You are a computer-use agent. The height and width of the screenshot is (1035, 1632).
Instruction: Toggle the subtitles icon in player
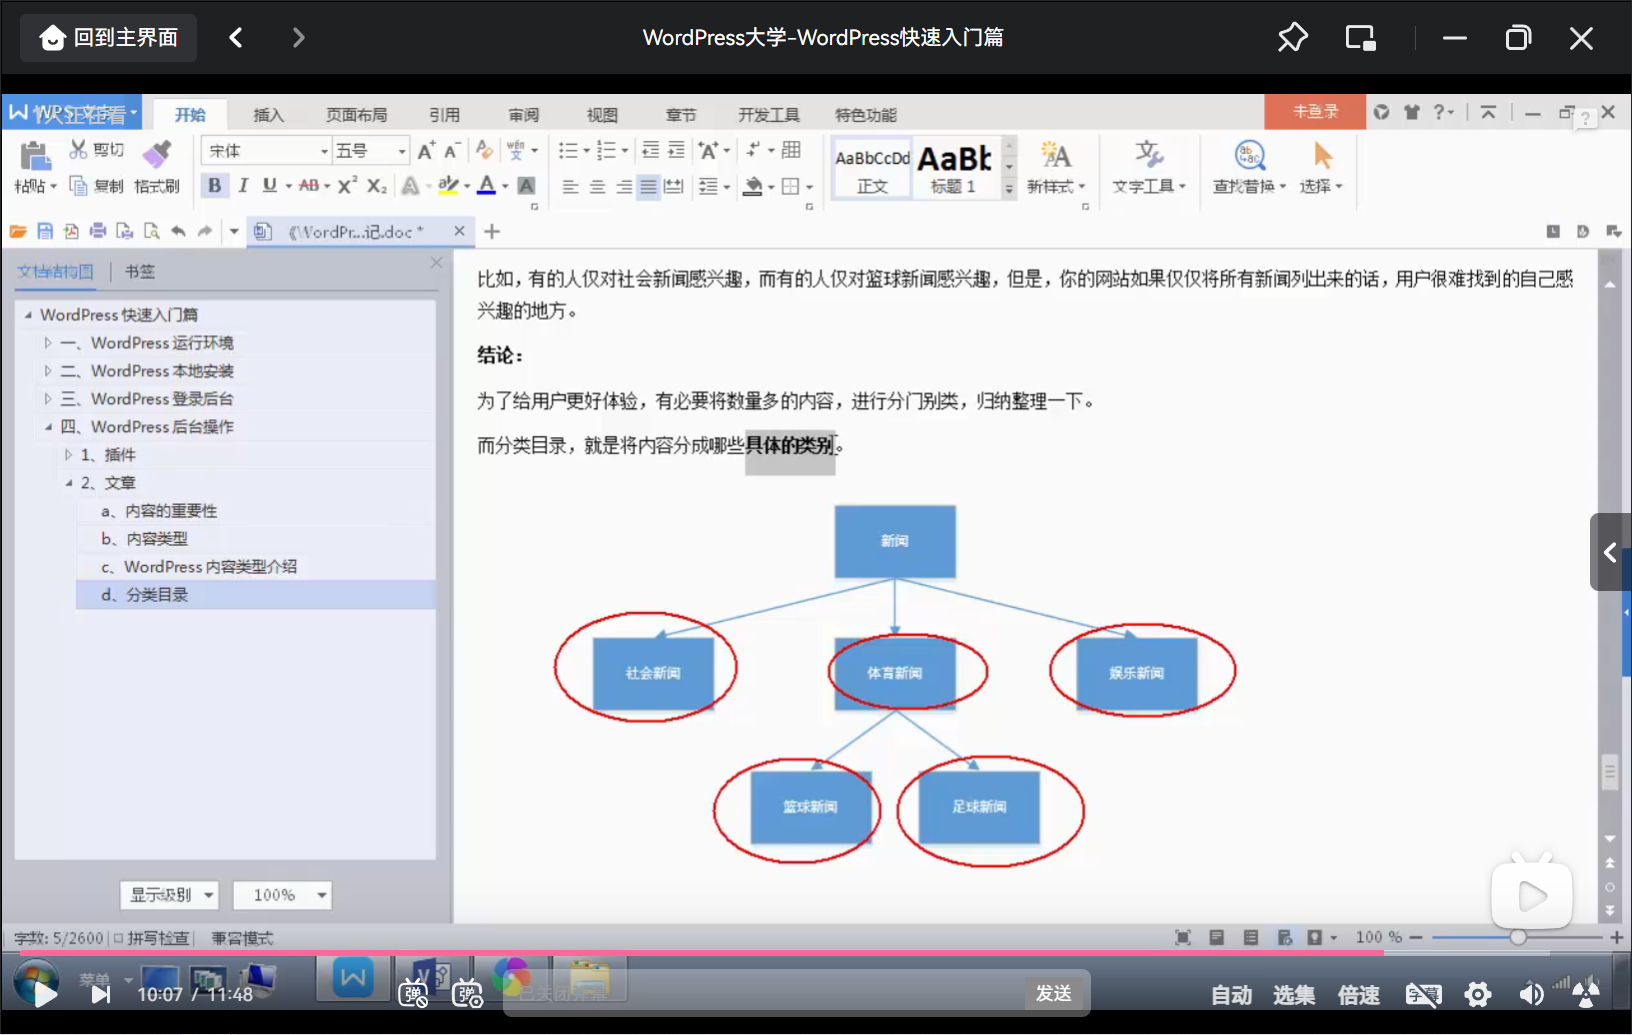pyautogui.click(x=1423, y=994)
